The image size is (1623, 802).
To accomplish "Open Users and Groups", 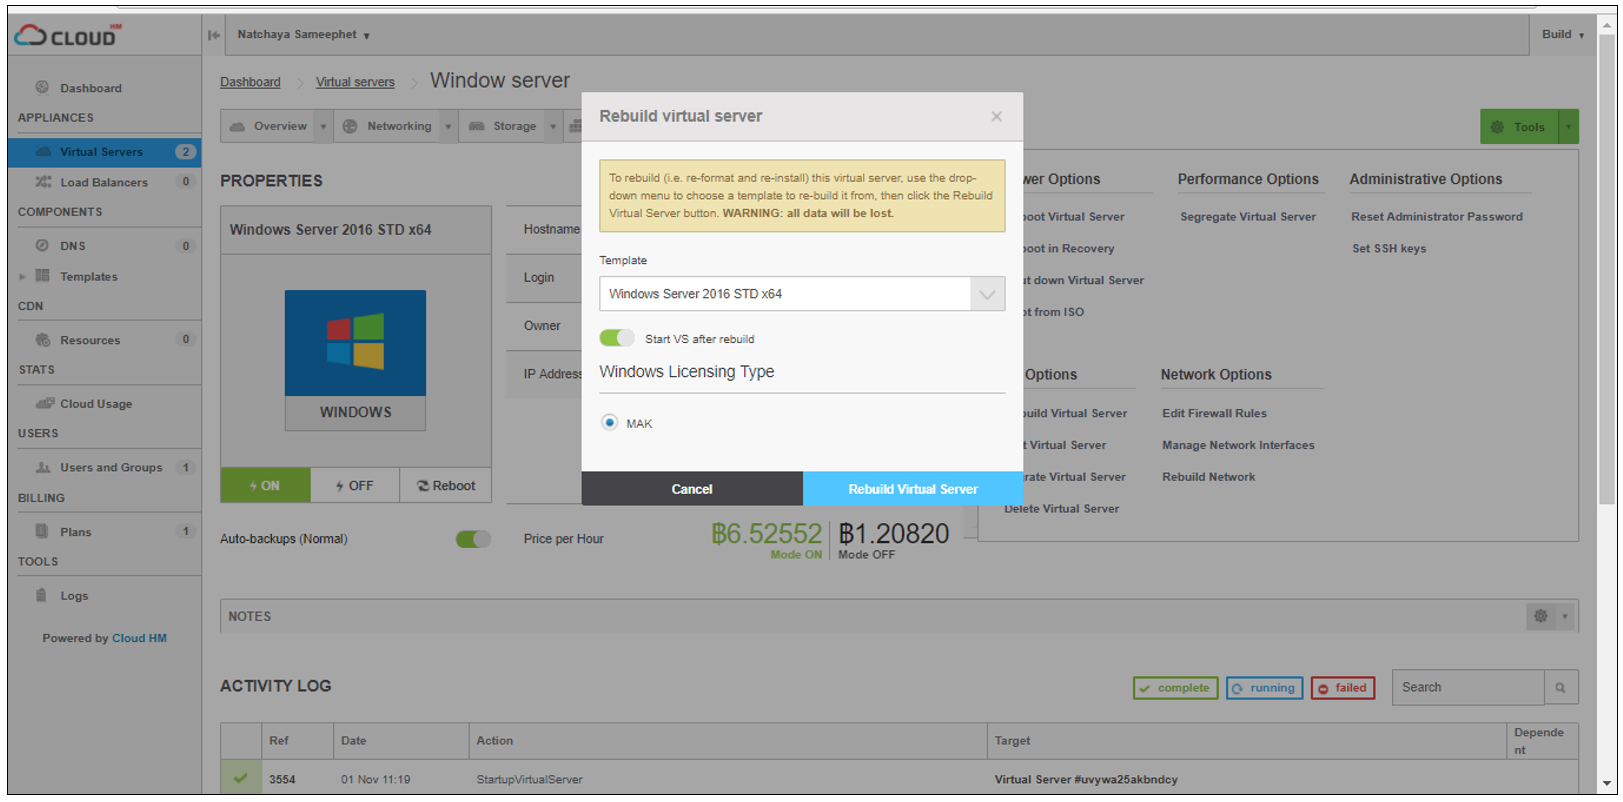I will [x=110, y=468].
